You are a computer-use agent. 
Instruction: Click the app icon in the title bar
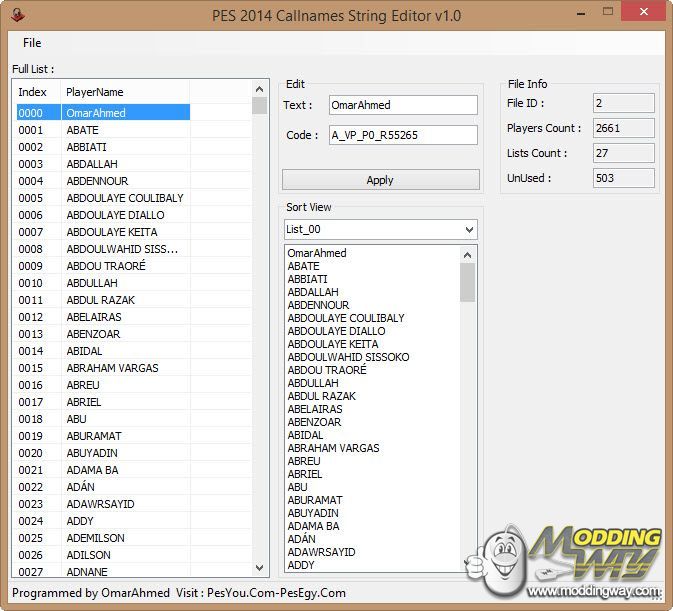click(18, 15)
